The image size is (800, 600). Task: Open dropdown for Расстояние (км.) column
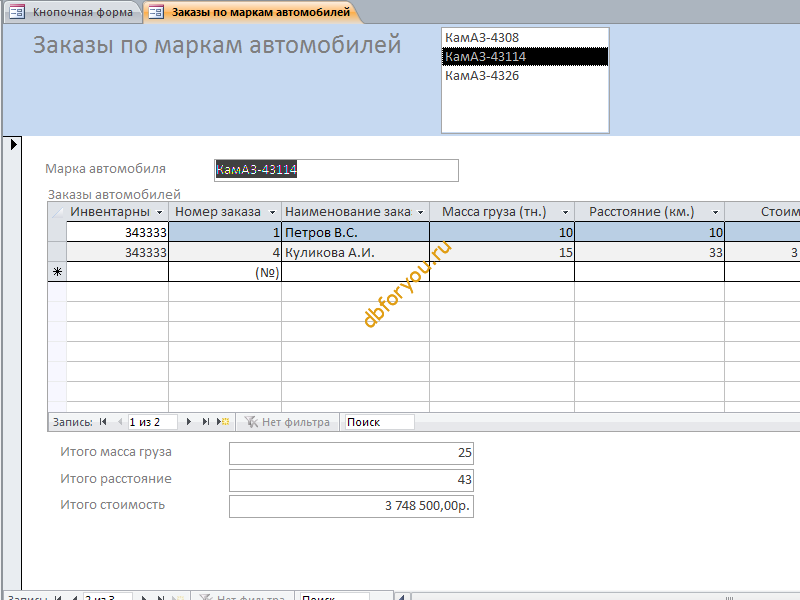coord(715,212)
